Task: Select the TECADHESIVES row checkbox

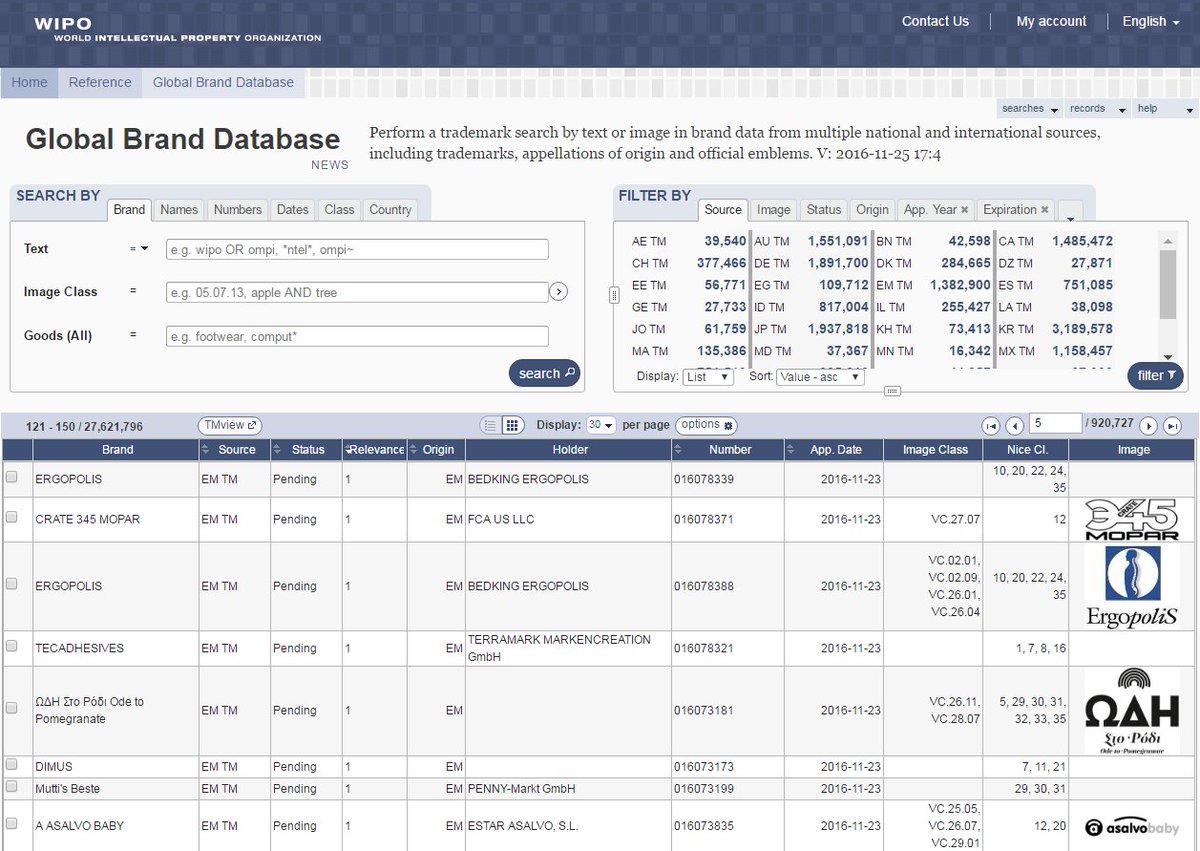Action: coord(12,647)
